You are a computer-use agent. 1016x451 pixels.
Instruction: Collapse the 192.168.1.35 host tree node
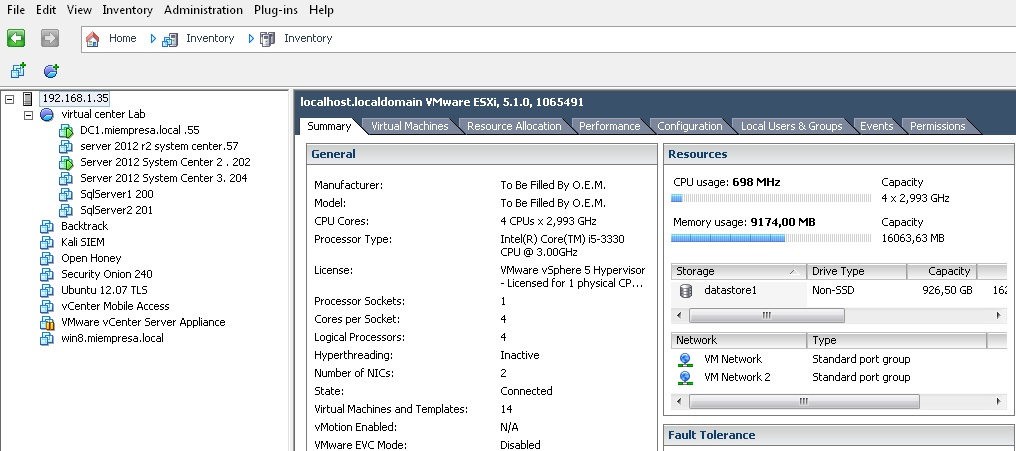coord(10,99)
